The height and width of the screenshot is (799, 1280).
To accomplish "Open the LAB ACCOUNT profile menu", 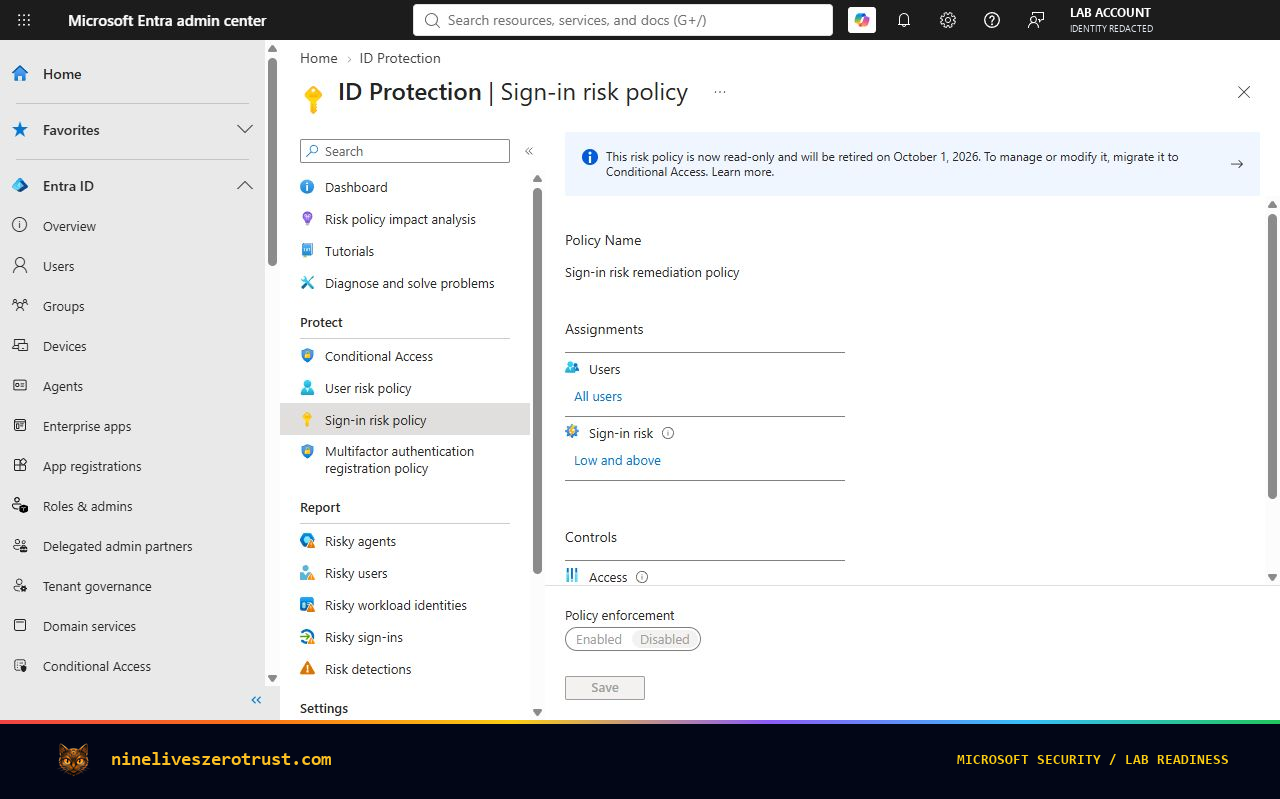I will click(1111, 20).
